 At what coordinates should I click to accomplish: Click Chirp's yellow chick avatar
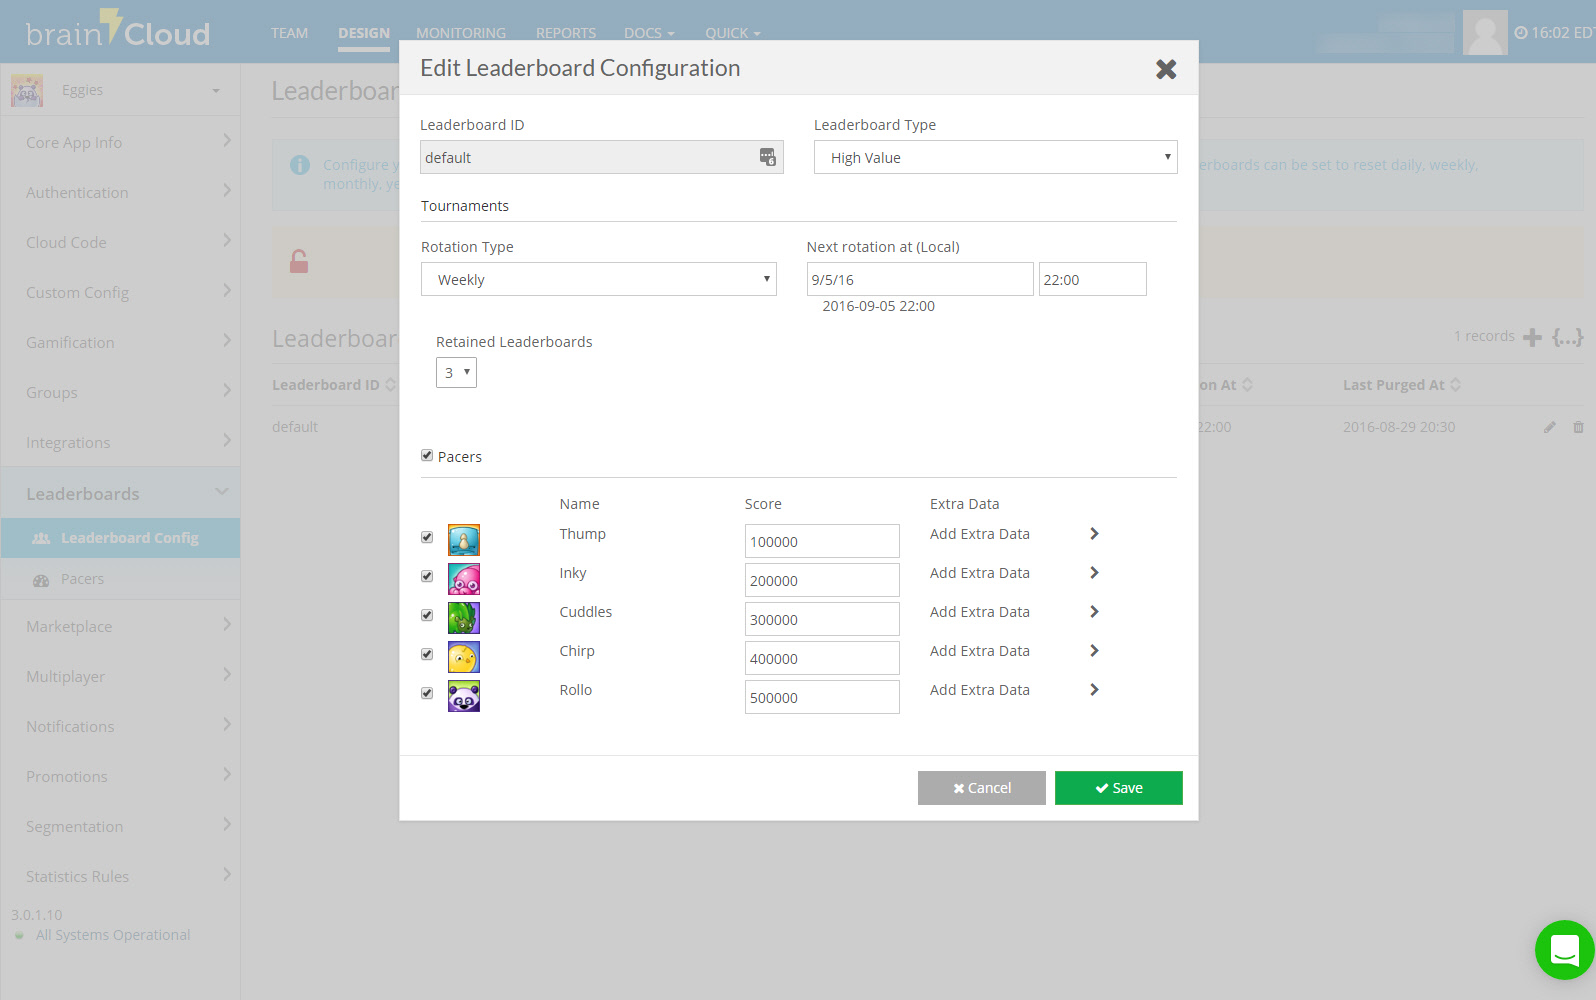(x=463, y=657)
